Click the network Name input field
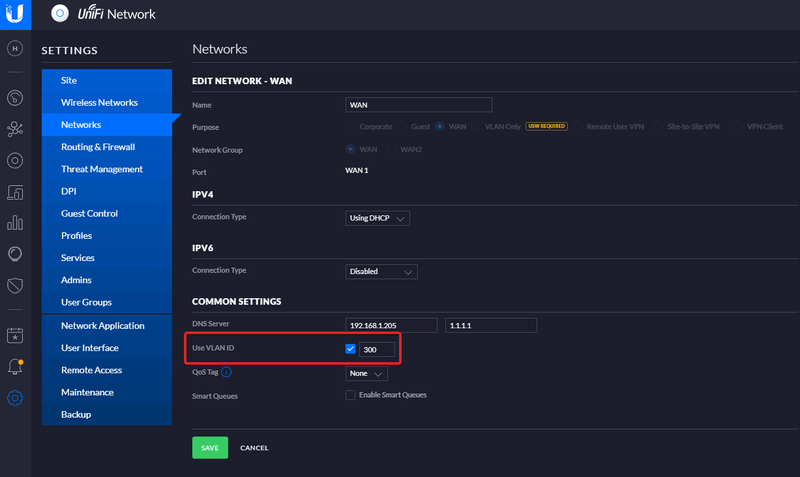The width and height of the screenshot is (800, 477). click(x=418, y=105)
